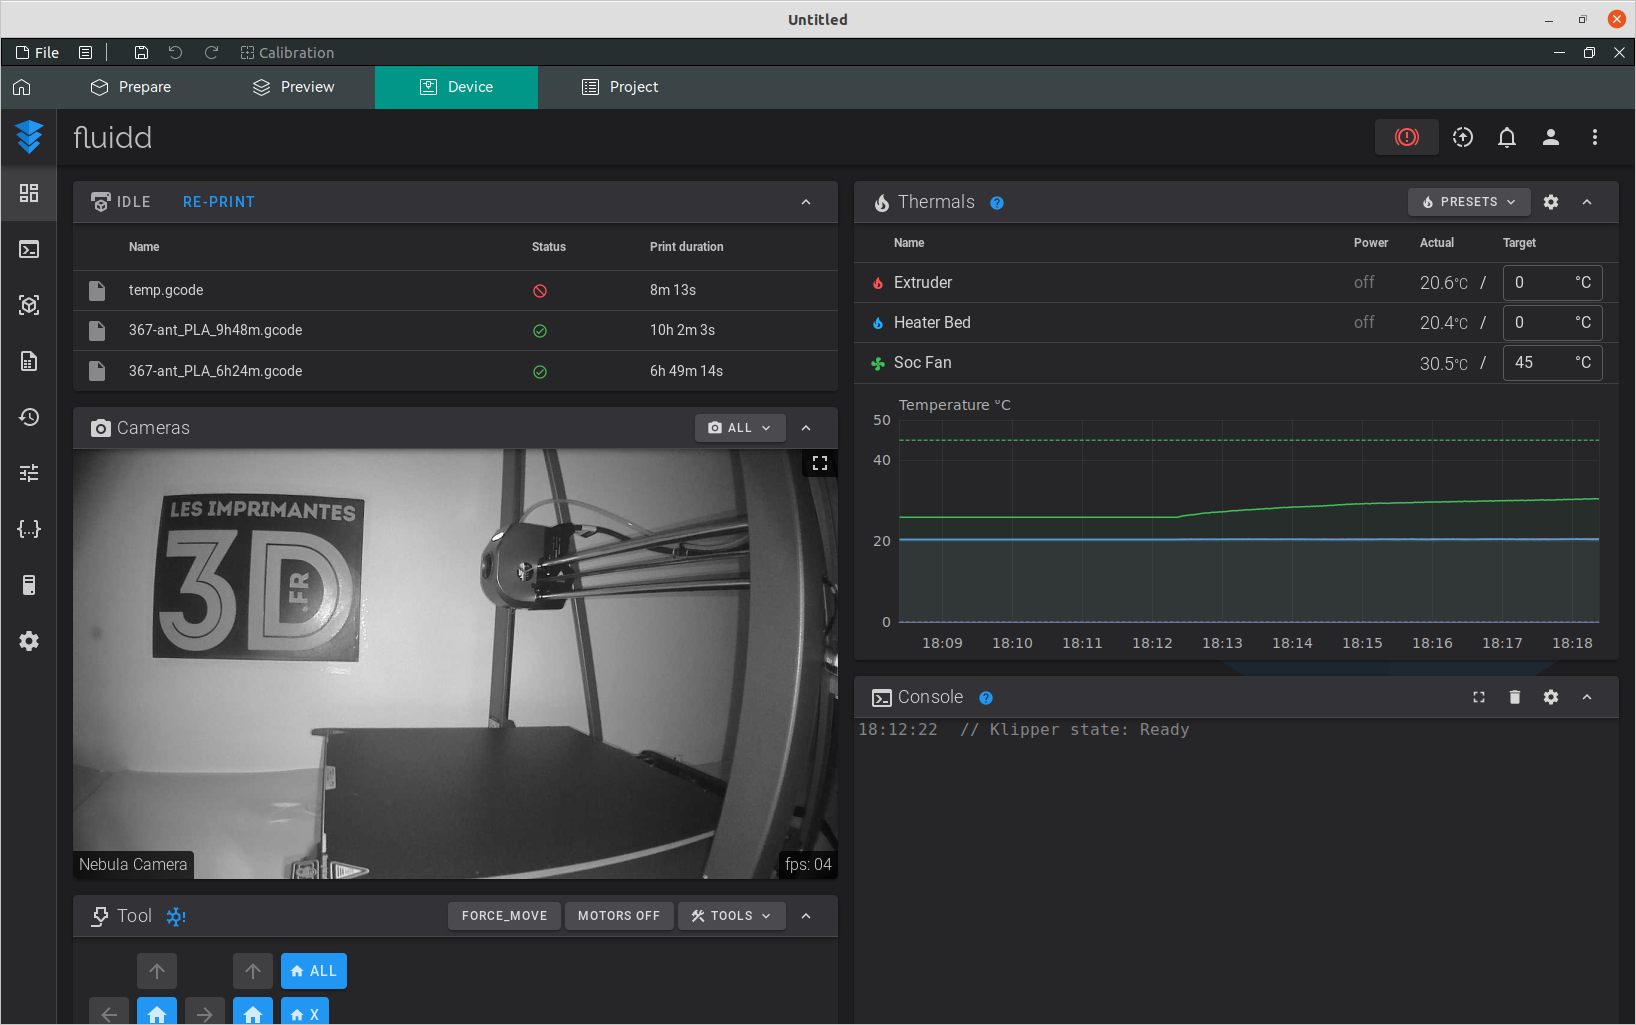Open Thermals panel settings gear
The height and width of the screenshot is (1025, 1636).
[1550, 202]
